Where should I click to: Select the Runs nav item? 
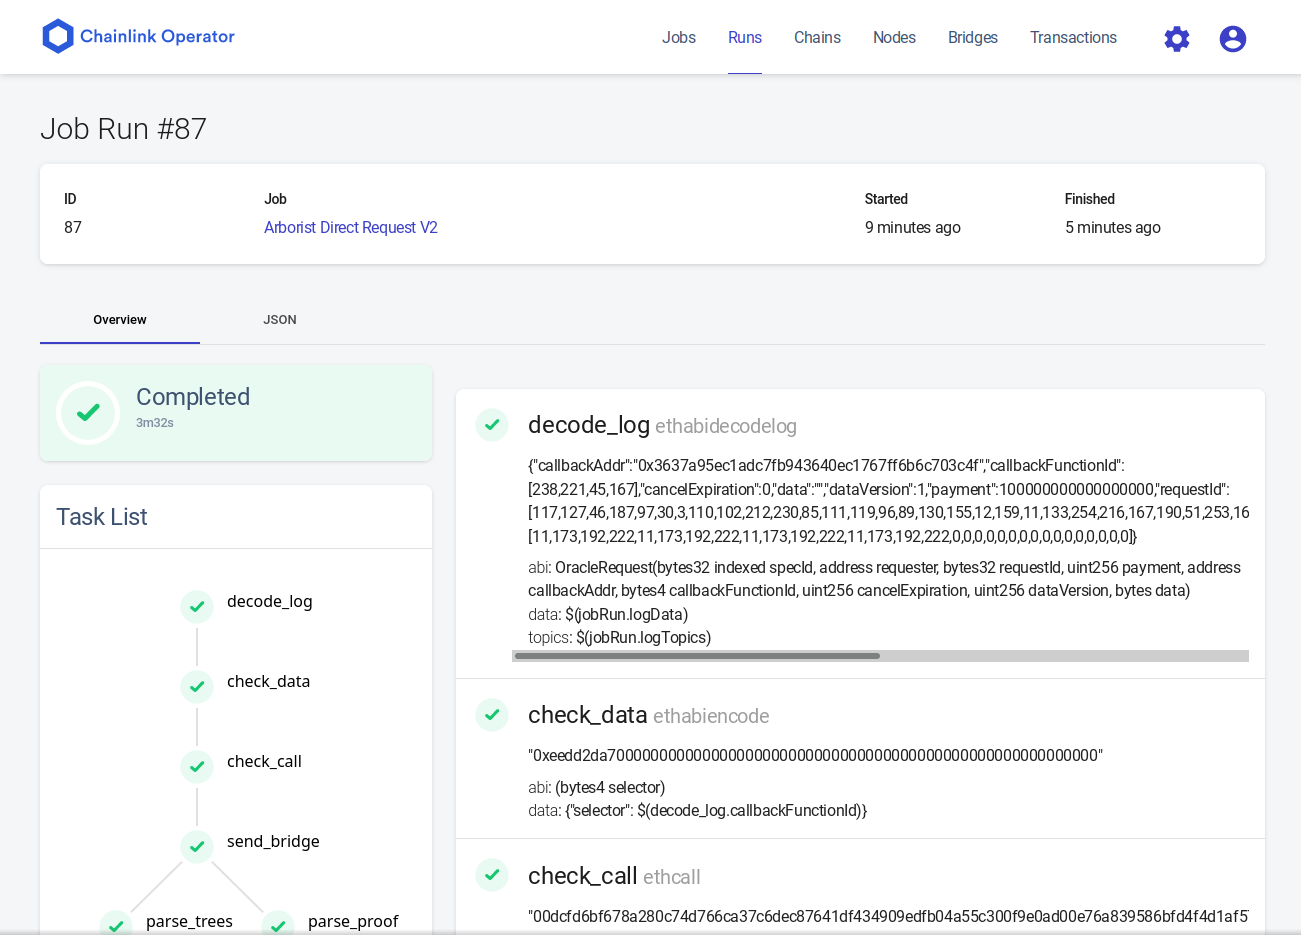pos(745,37)
